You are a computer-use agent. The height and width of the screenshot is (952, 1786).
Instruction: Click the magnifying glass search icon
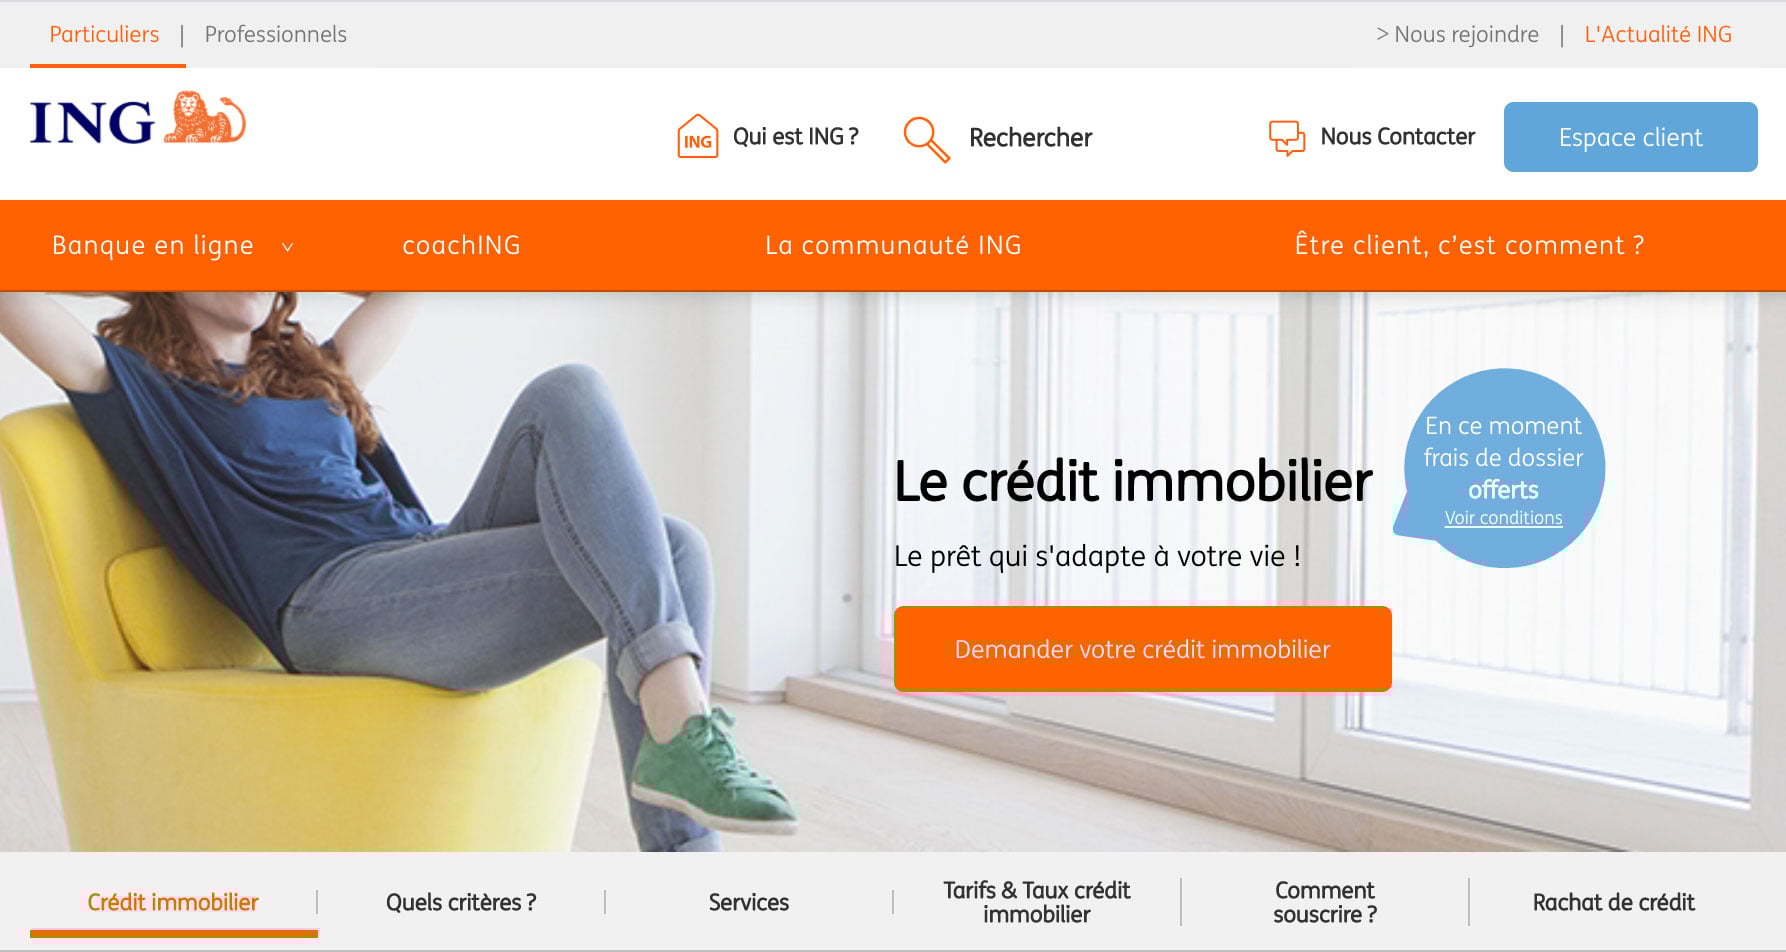pyautogui.click(x=926, y=139)
